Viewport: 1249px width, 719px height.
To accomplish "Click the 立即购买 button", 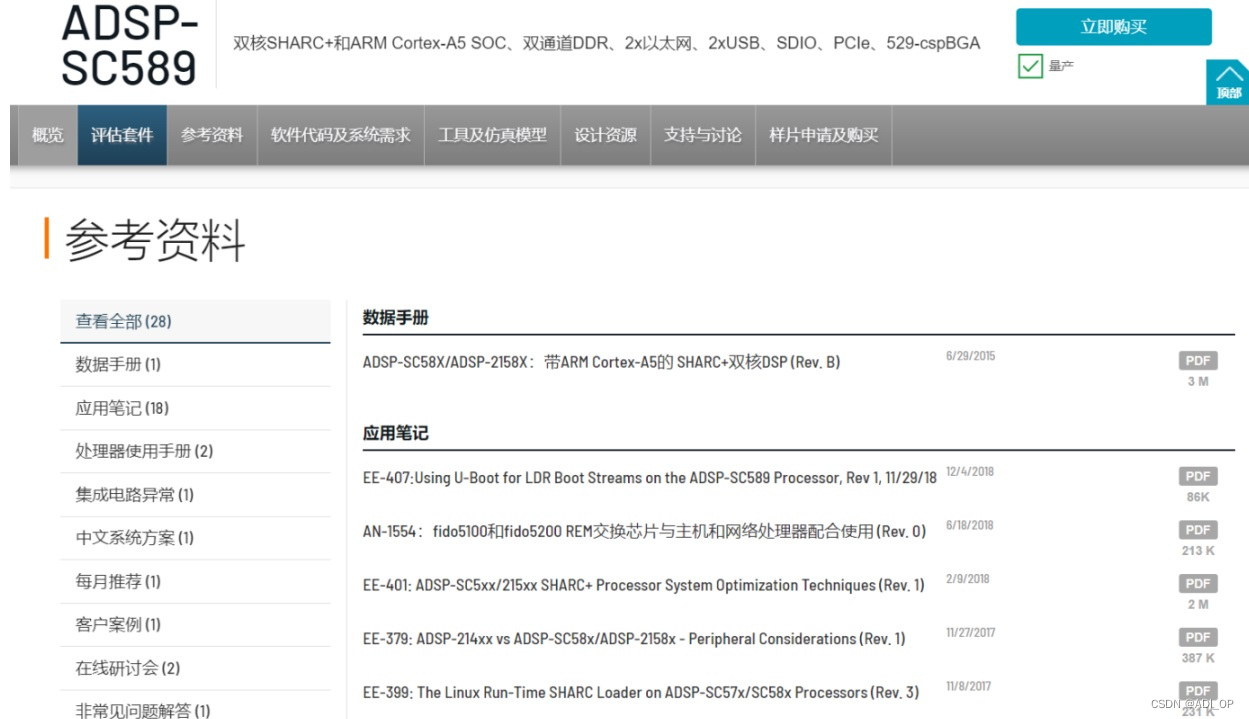I will (1113, 27).
